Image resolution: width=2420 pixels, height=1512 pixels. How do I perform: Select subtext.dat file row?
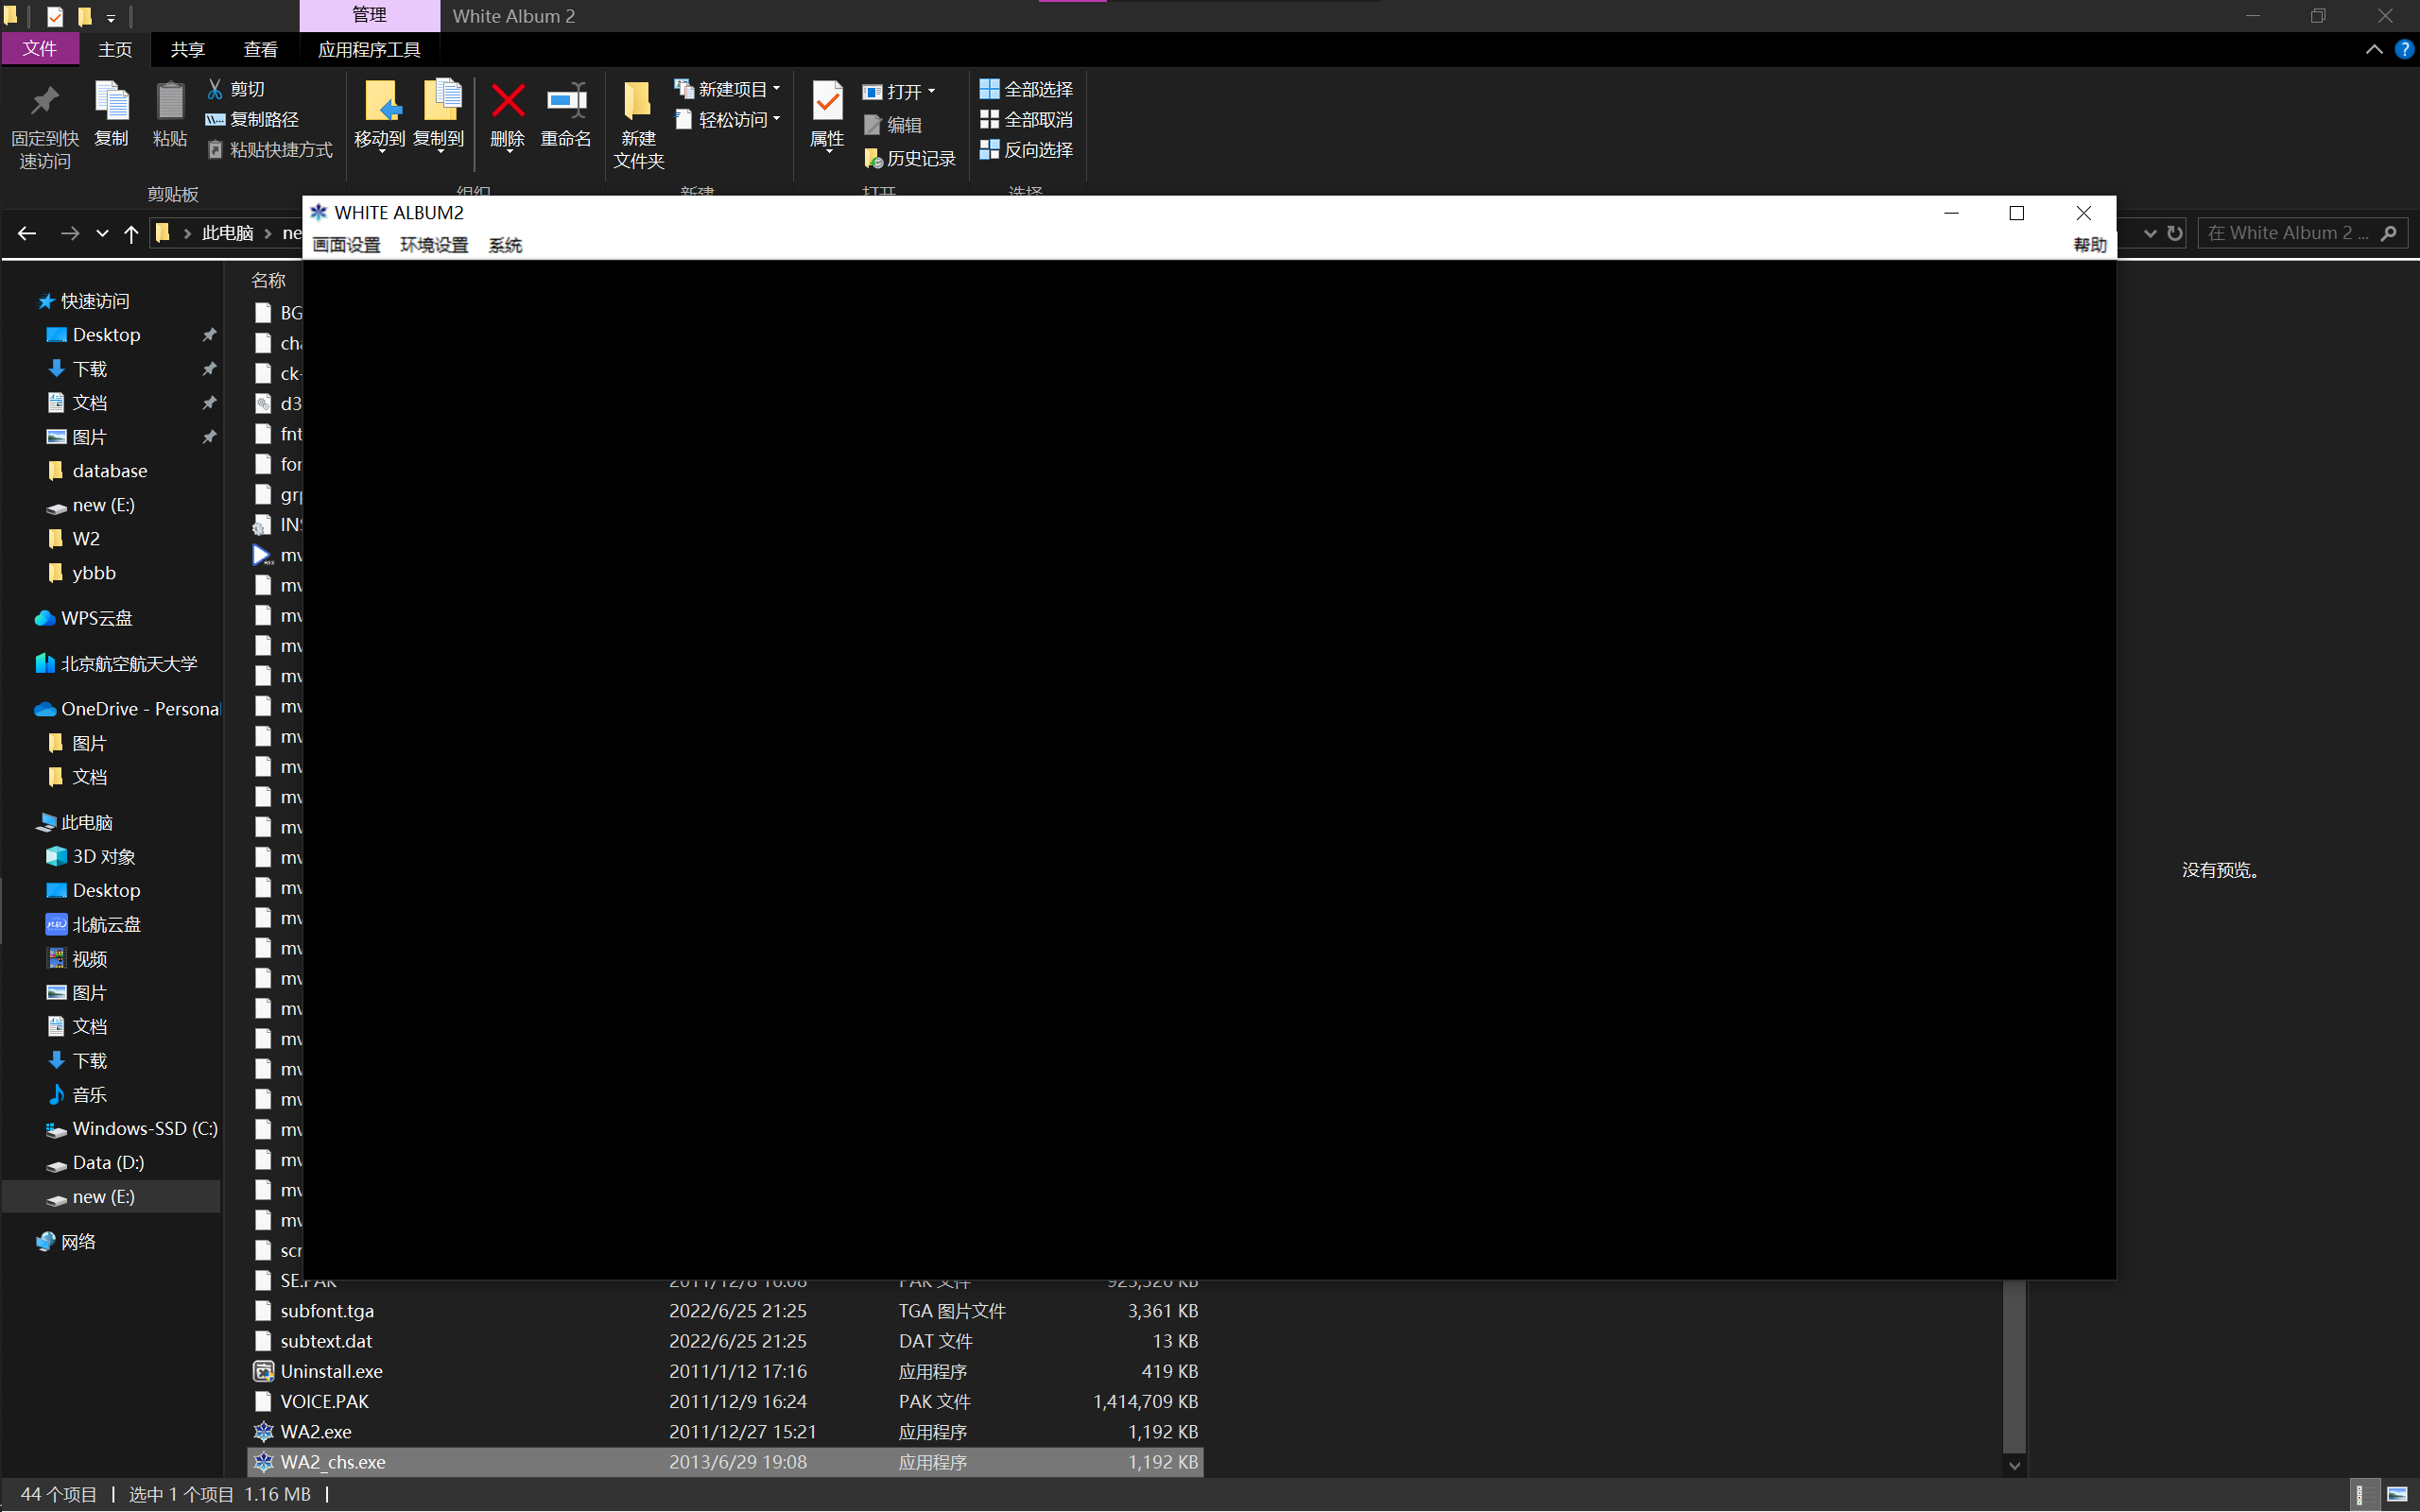(725, 1341)
